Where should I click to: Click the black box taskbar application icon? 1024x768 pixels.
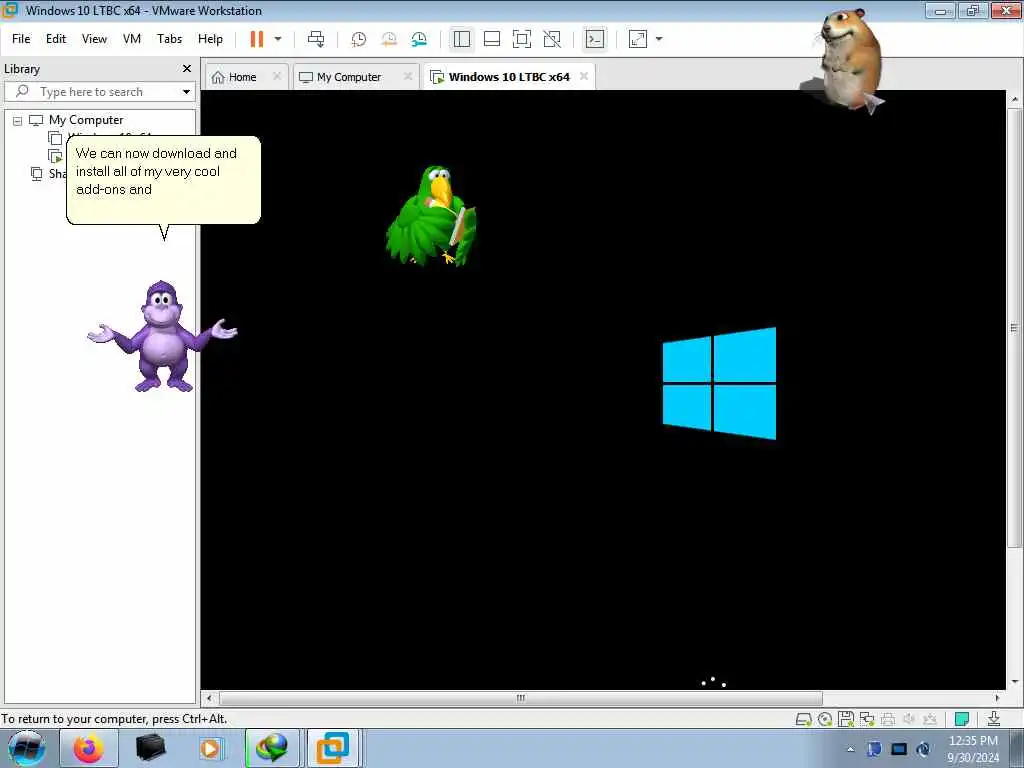[x=150, y=748]
